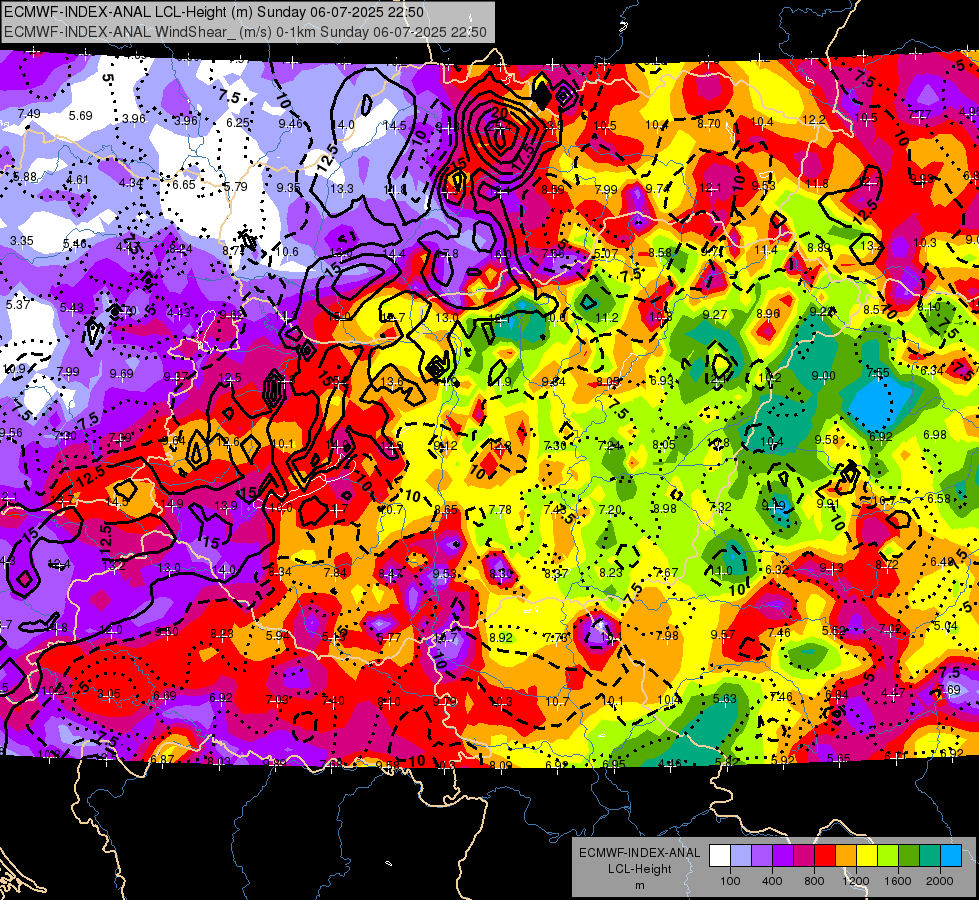Click the map value '7.03'
Screen dimensions: 979x900
click(x=277, y=700)
